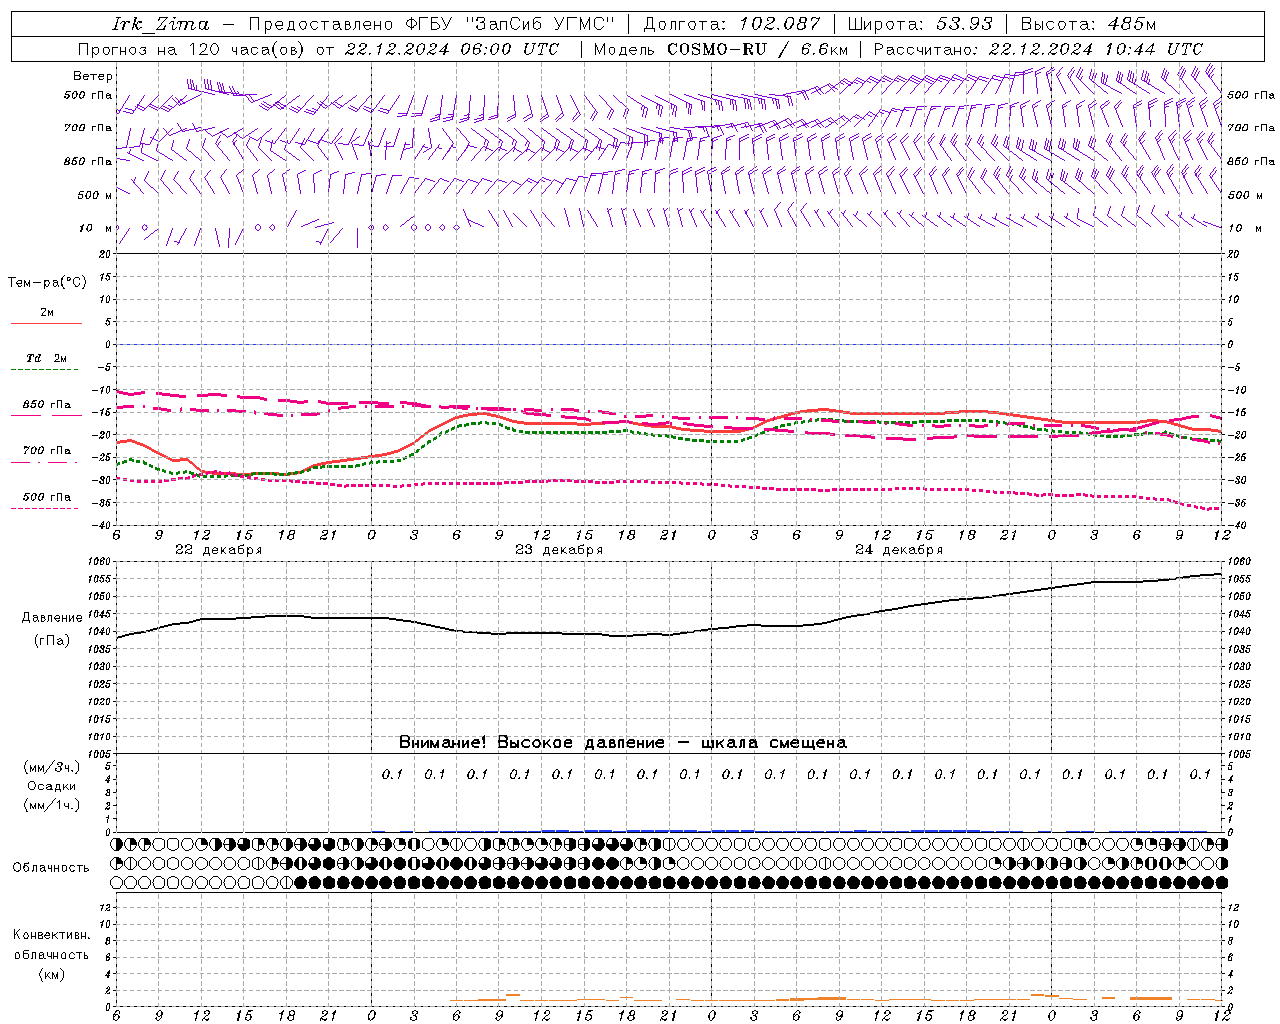
Task: Click the Рассчитано: 22.12.2024 10:44 UTC text
Action: tap(1038, 49)
